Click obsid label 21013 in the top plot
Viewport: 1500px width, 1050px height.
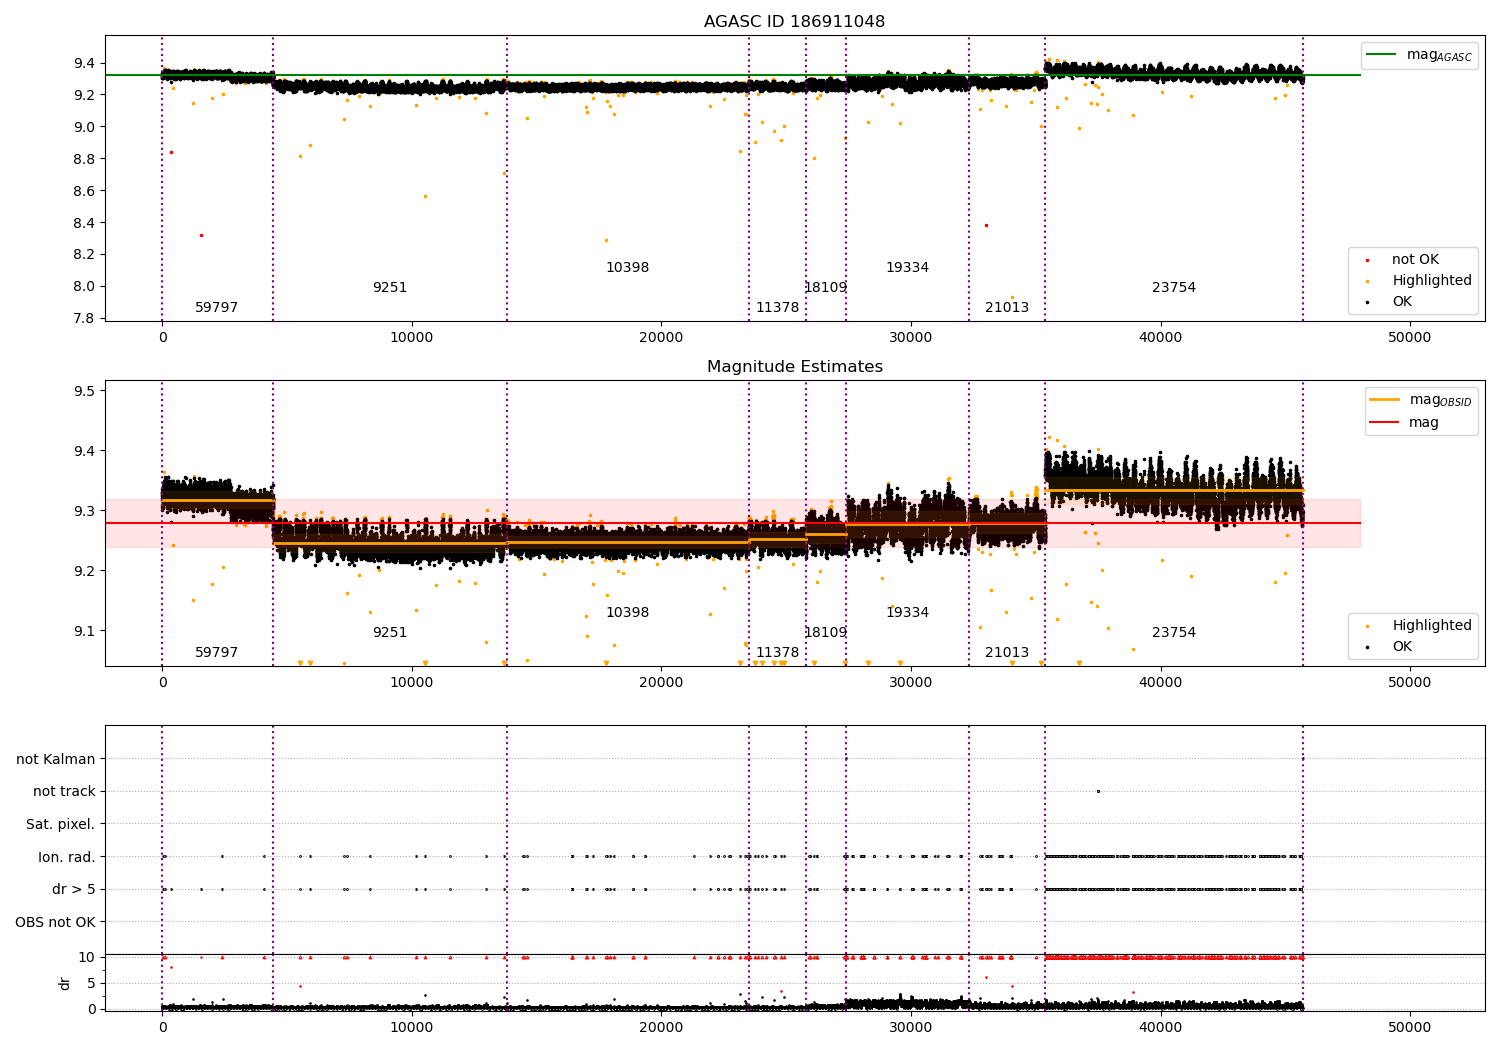click(1006, 307)
